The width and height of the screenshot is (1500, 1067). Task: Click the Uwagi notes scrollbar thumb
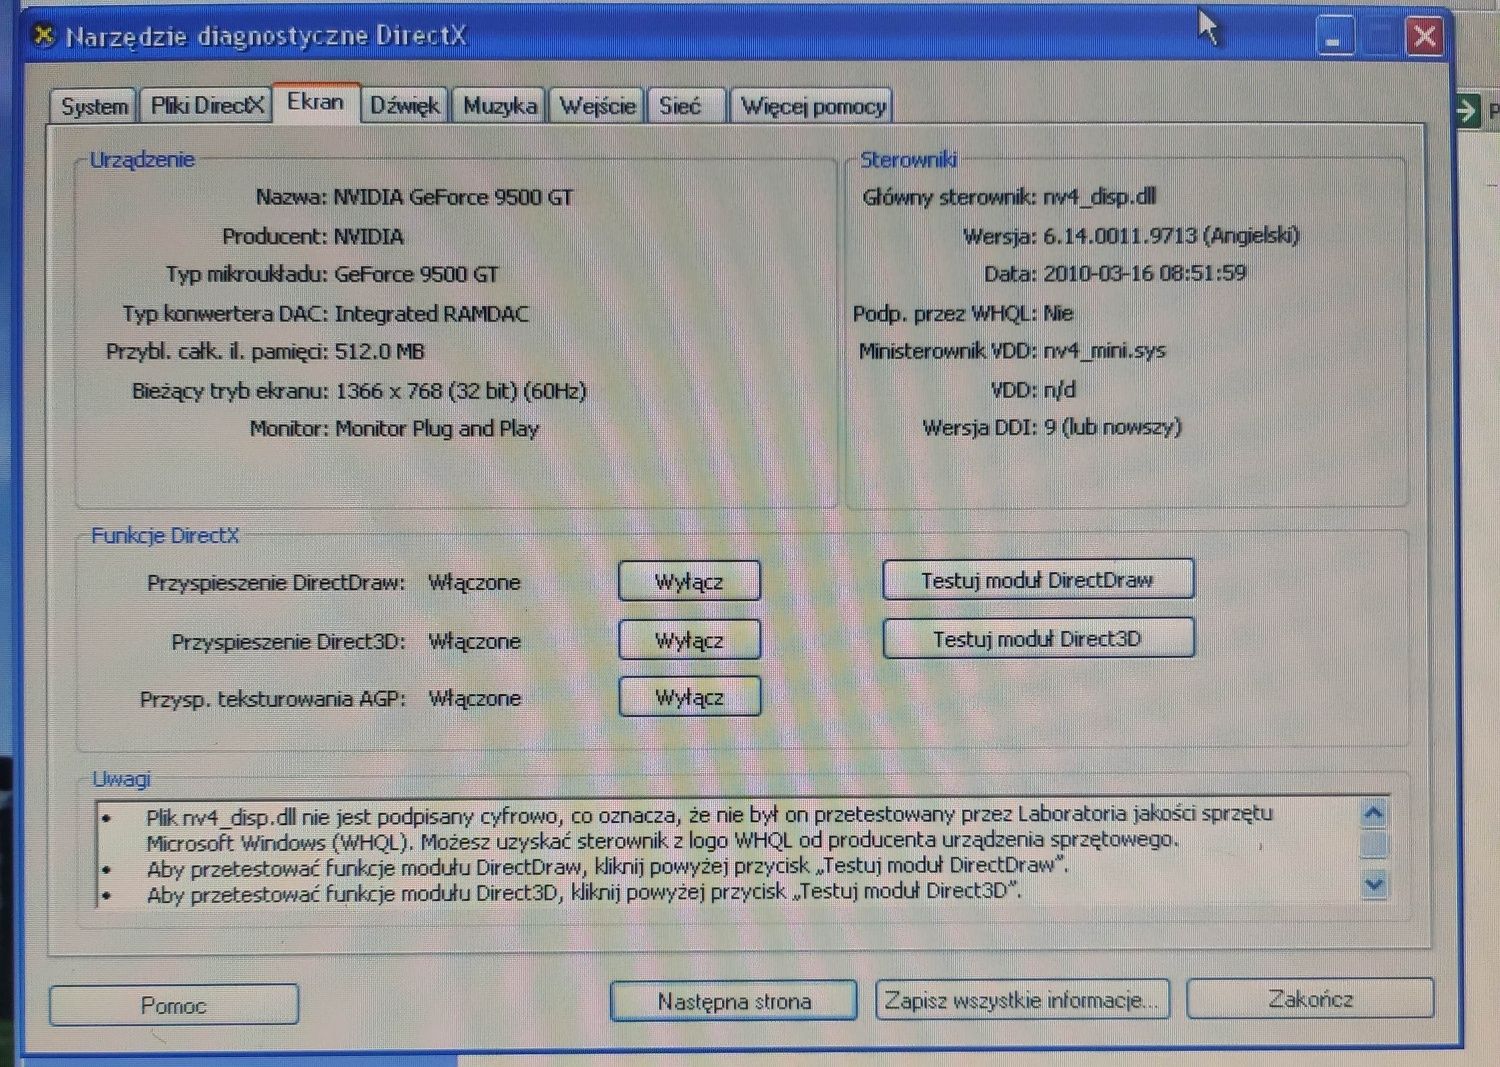click(x=1375, y=845)
